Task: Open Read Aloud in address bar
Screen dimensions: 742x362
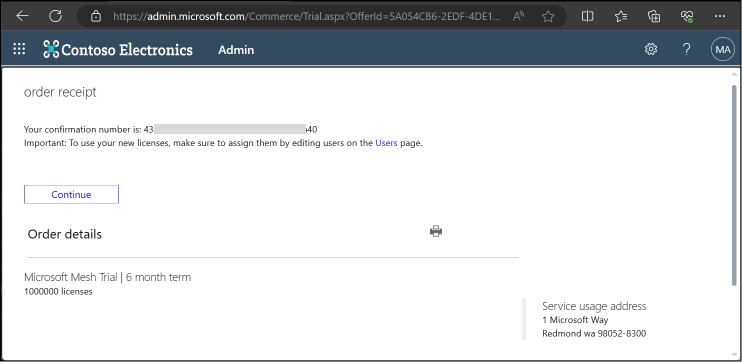Action: point(519,17)
